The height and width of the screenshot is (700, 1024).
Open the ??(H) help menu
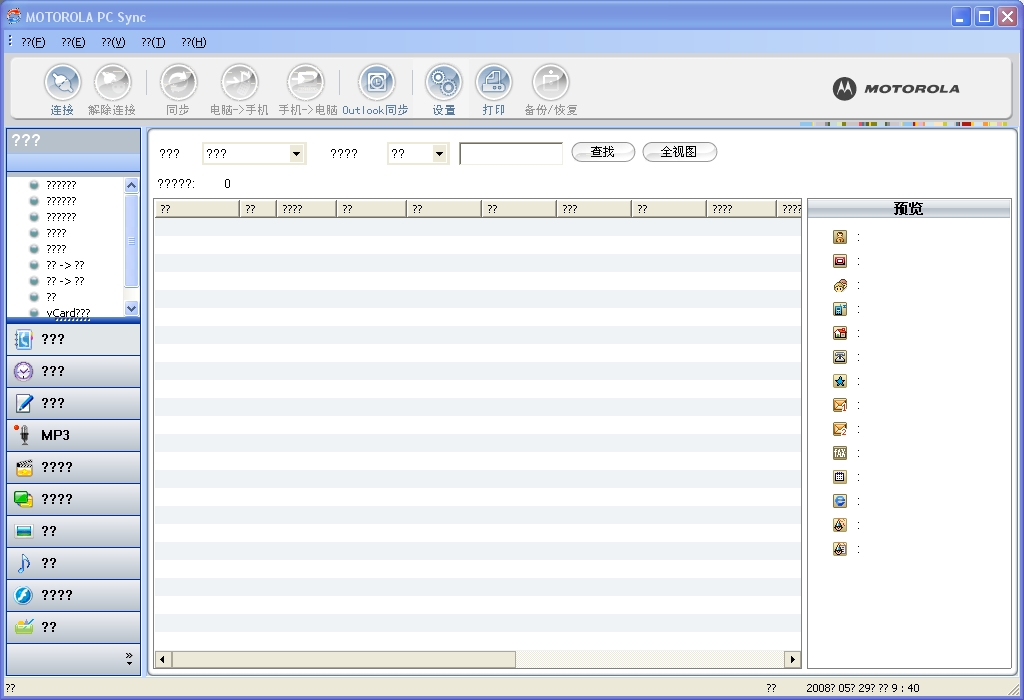(194, 42)
